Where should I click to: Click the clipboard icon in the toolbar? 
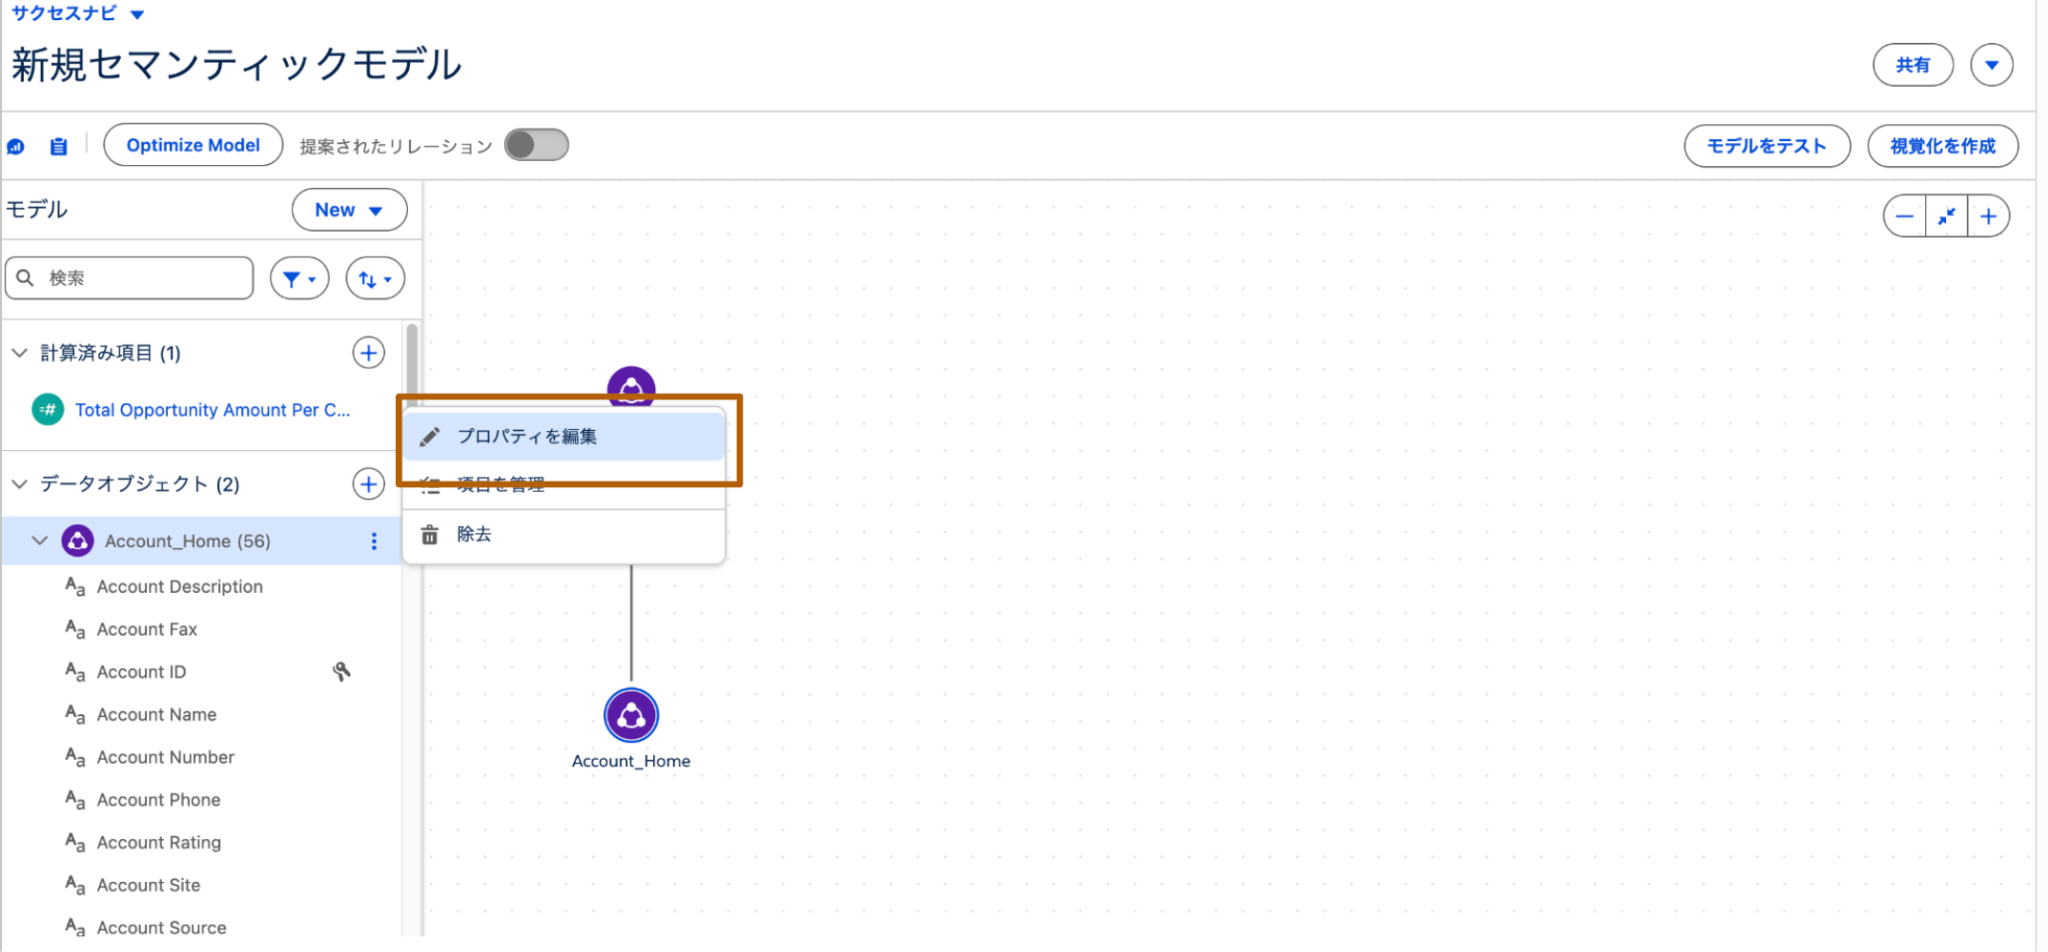(x=57, y=145)
